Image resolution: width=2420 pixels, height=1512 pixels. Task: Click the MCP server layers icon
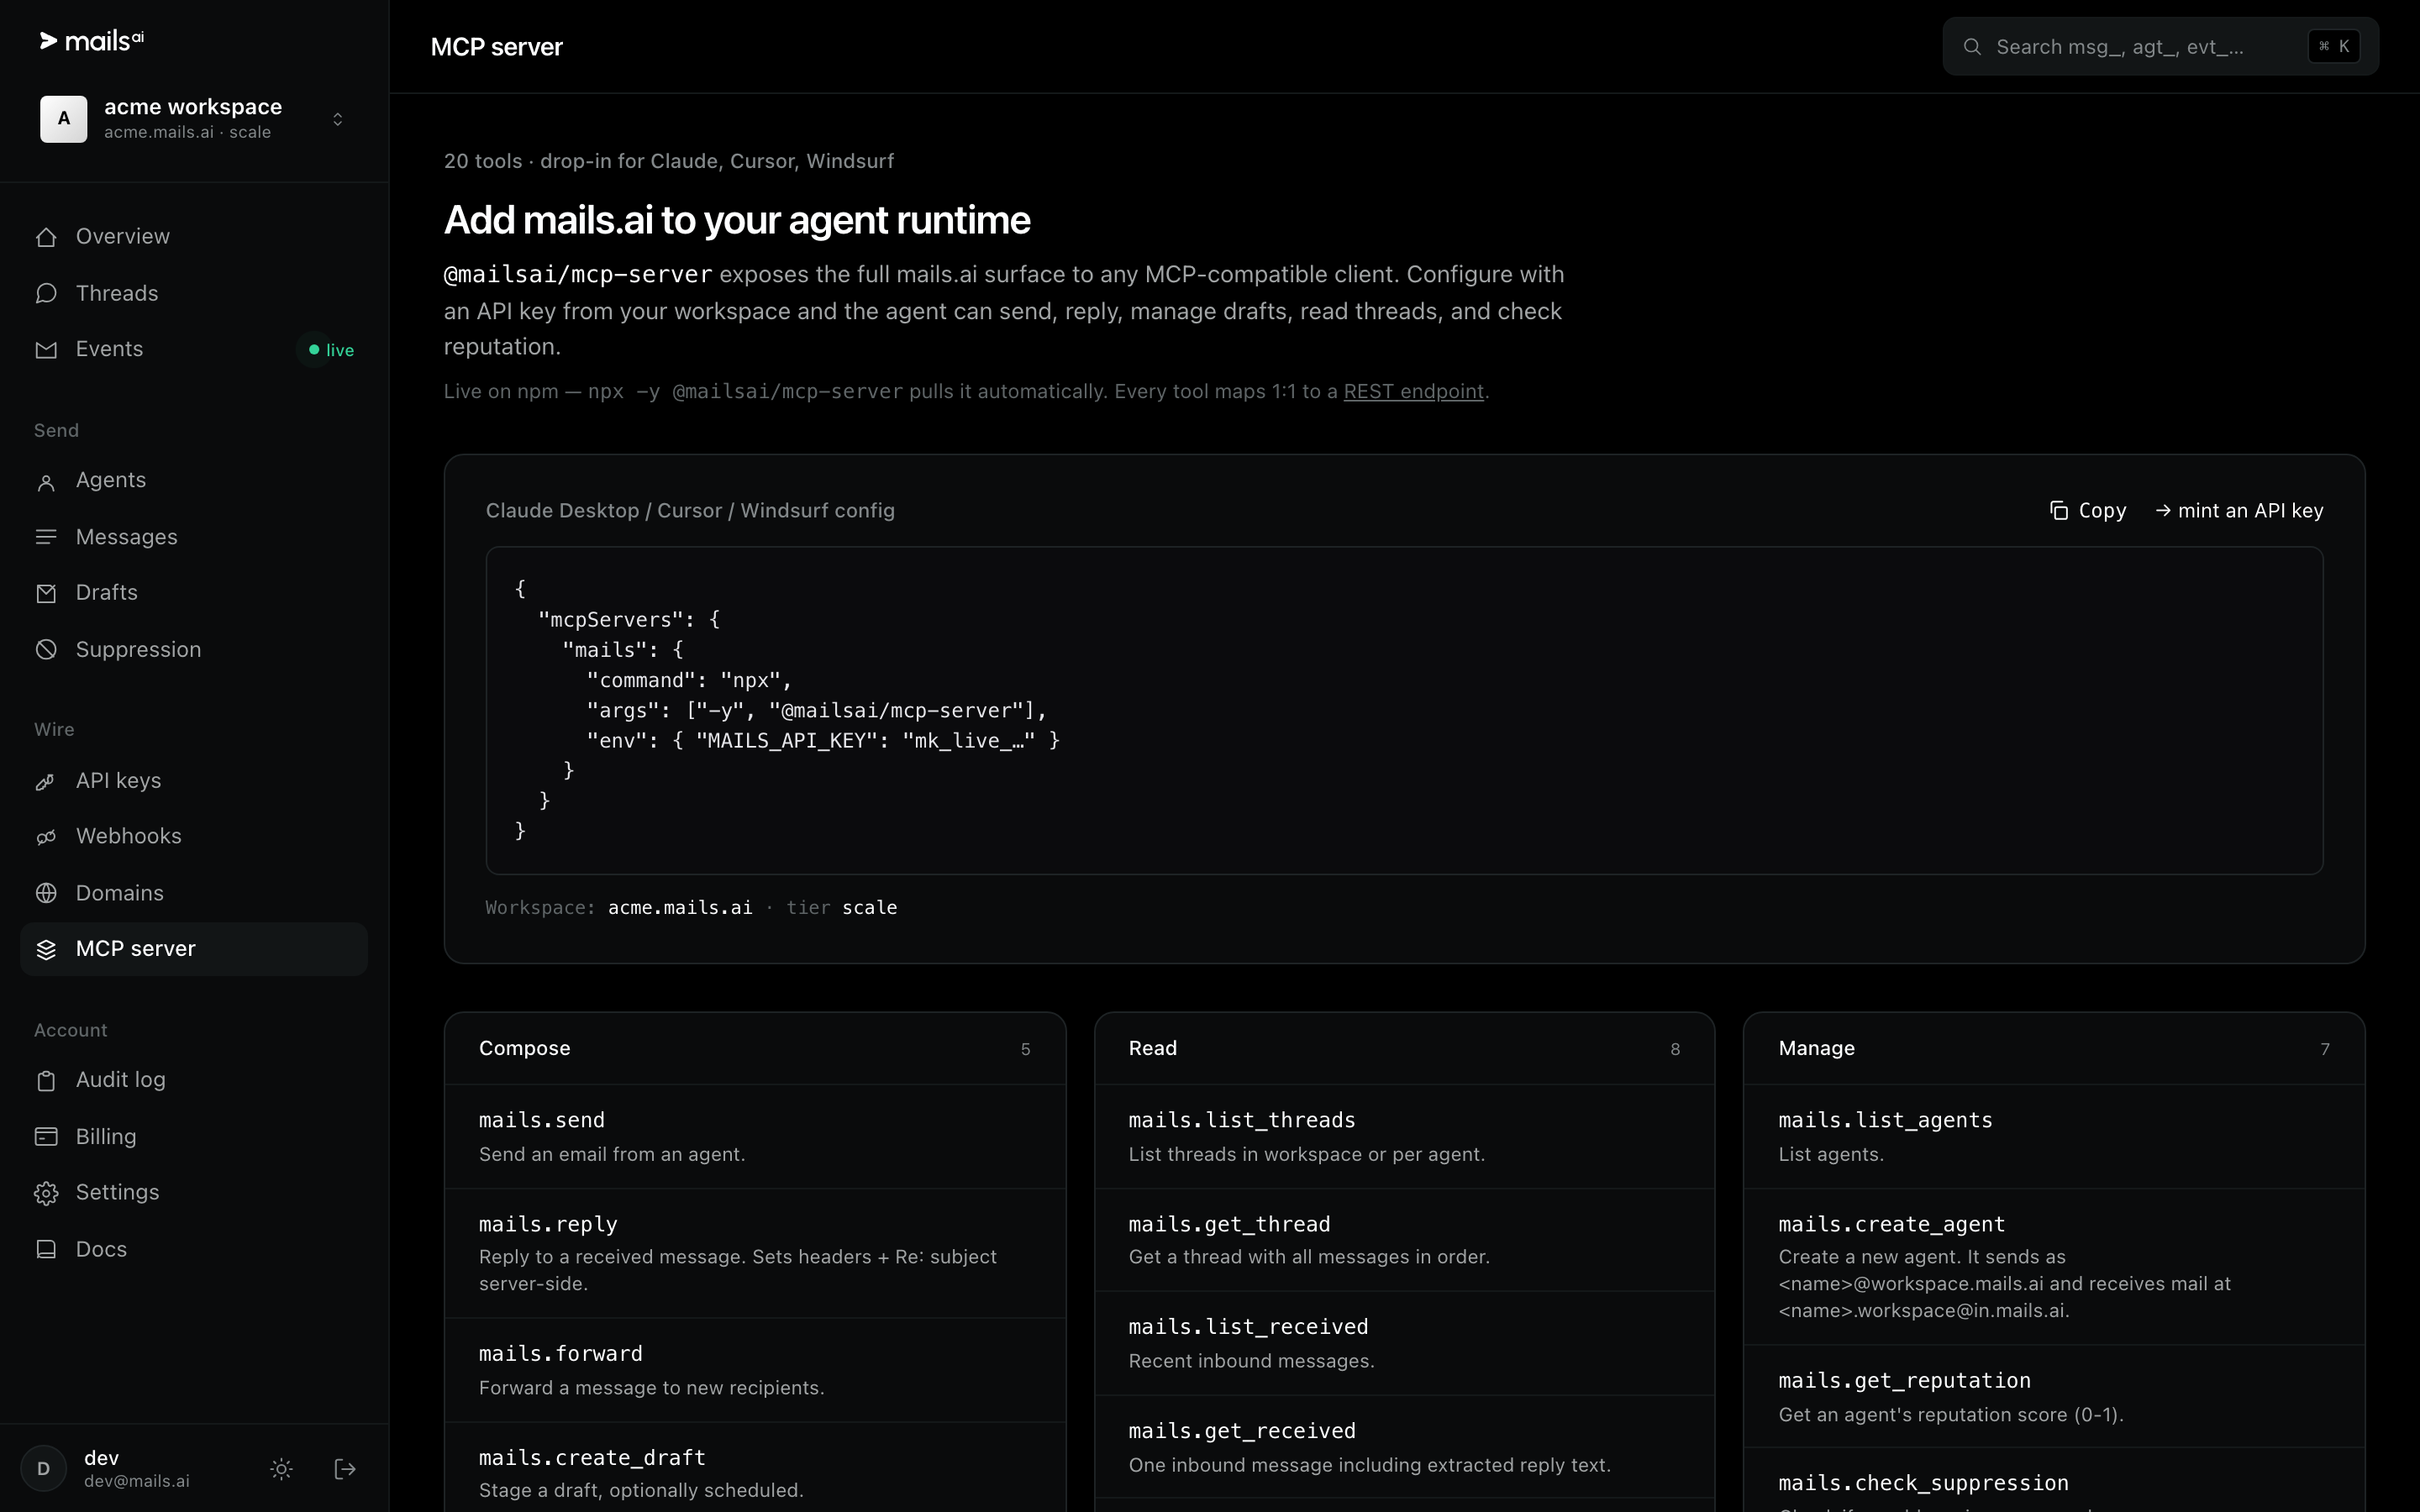click(46, 949)
